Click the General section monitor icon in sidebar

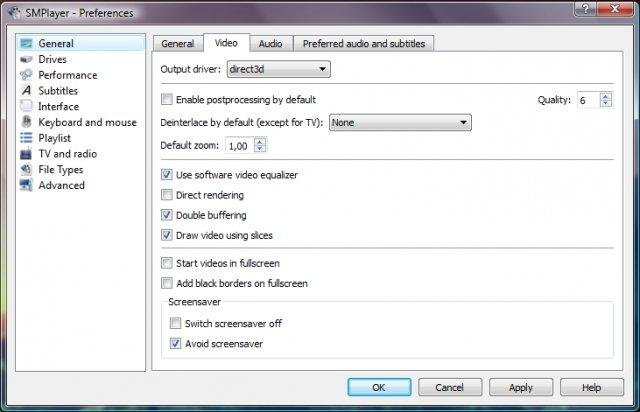26,43
